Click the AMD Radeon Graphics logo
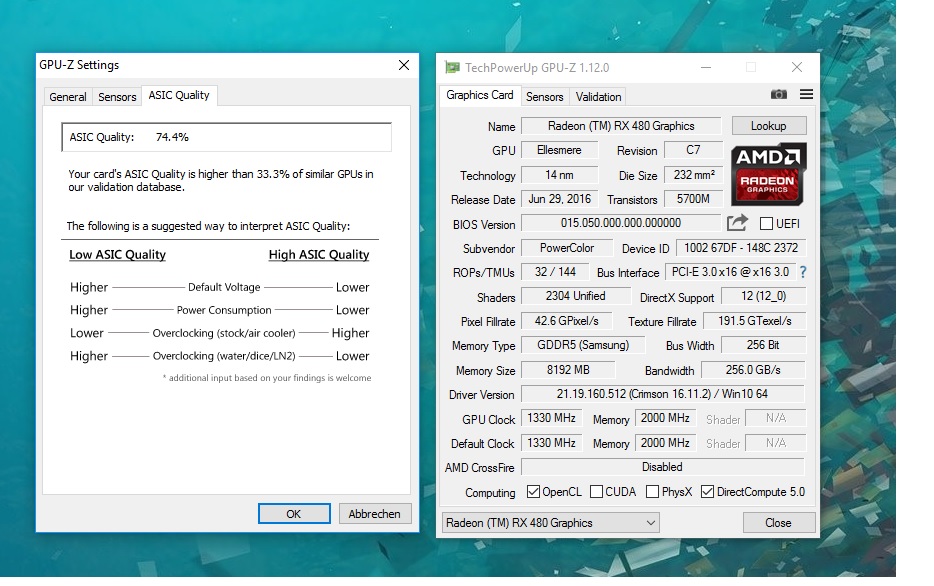The width and height of the screenshot is (934, 586). tap(768, 174)
